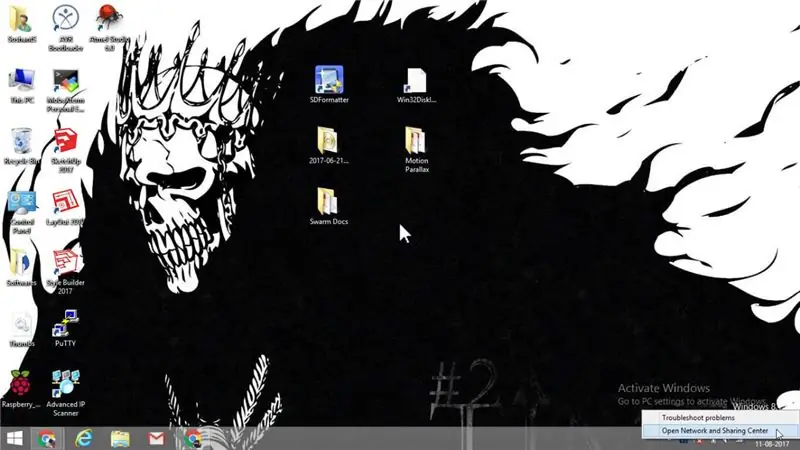Screen dimensions: 800x450
Task: Select the MobaXterm Personal Edition shortcut
Action: 65,90
